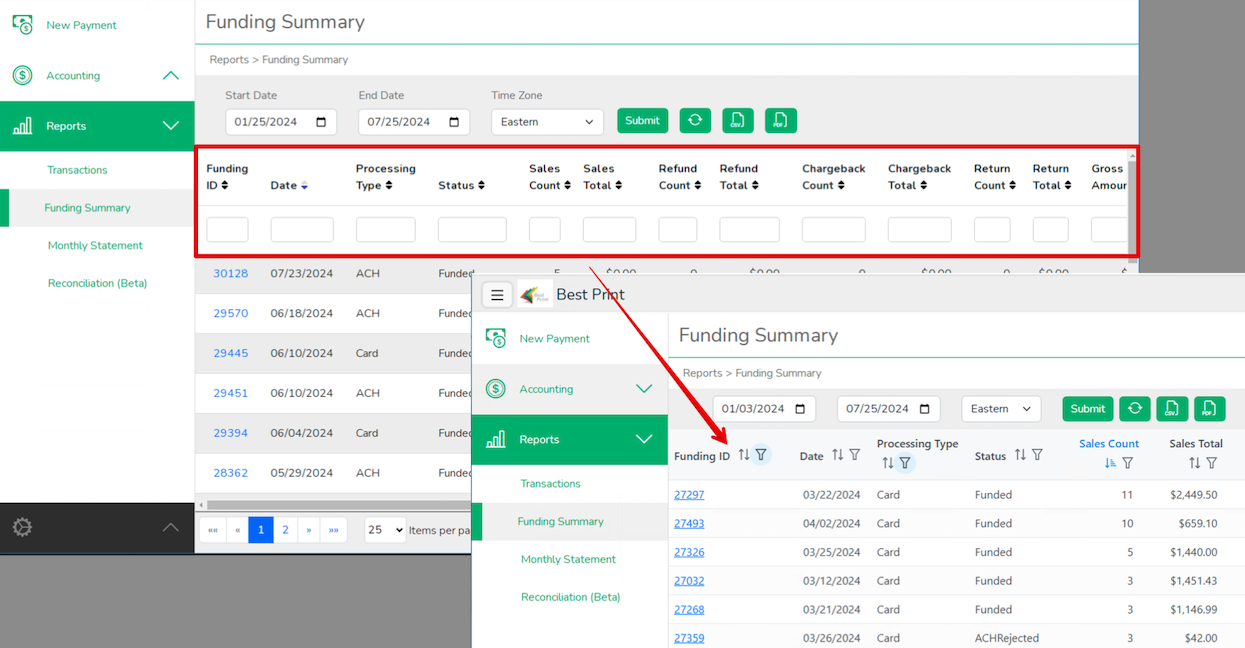The height and width of the screenshot is (648, 1245).
Task: Sort by Status in the Best Print table
Action: click(x=1020, y=455)
